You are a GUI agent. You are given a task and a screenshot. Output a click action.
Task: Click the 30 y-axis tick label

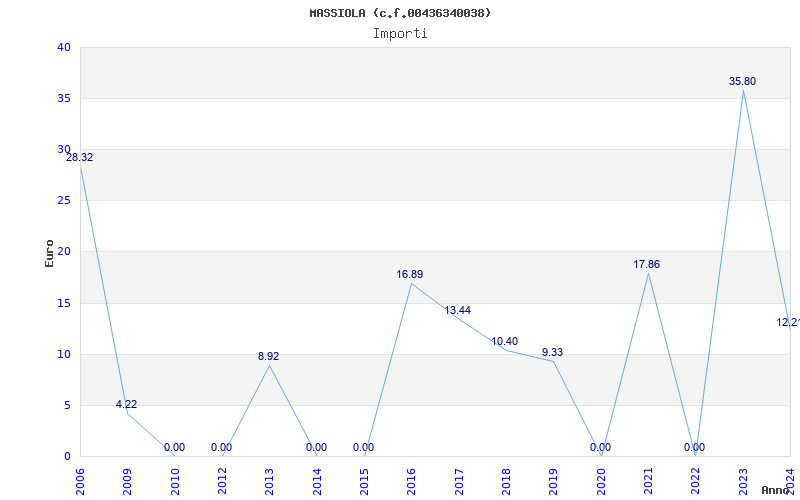click(64, 149)
